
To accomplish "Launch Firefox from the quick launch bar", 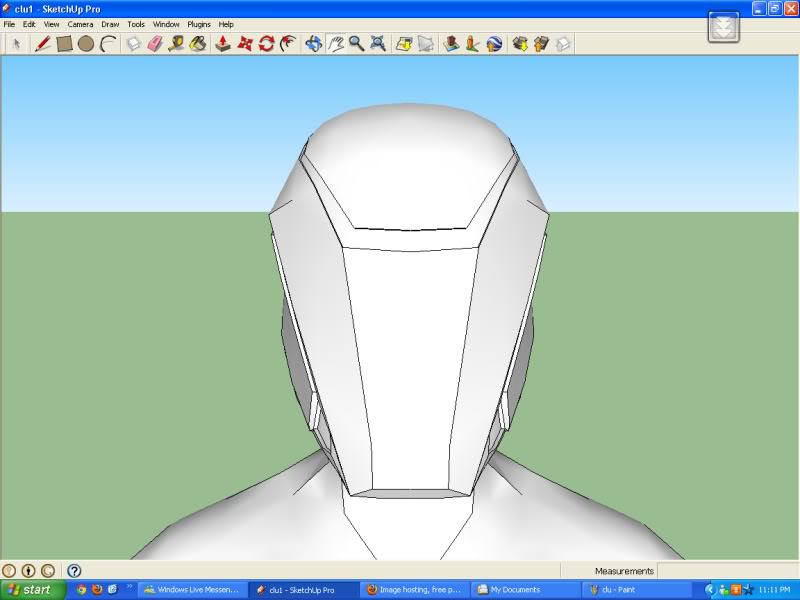I will (x=97, y=590).
